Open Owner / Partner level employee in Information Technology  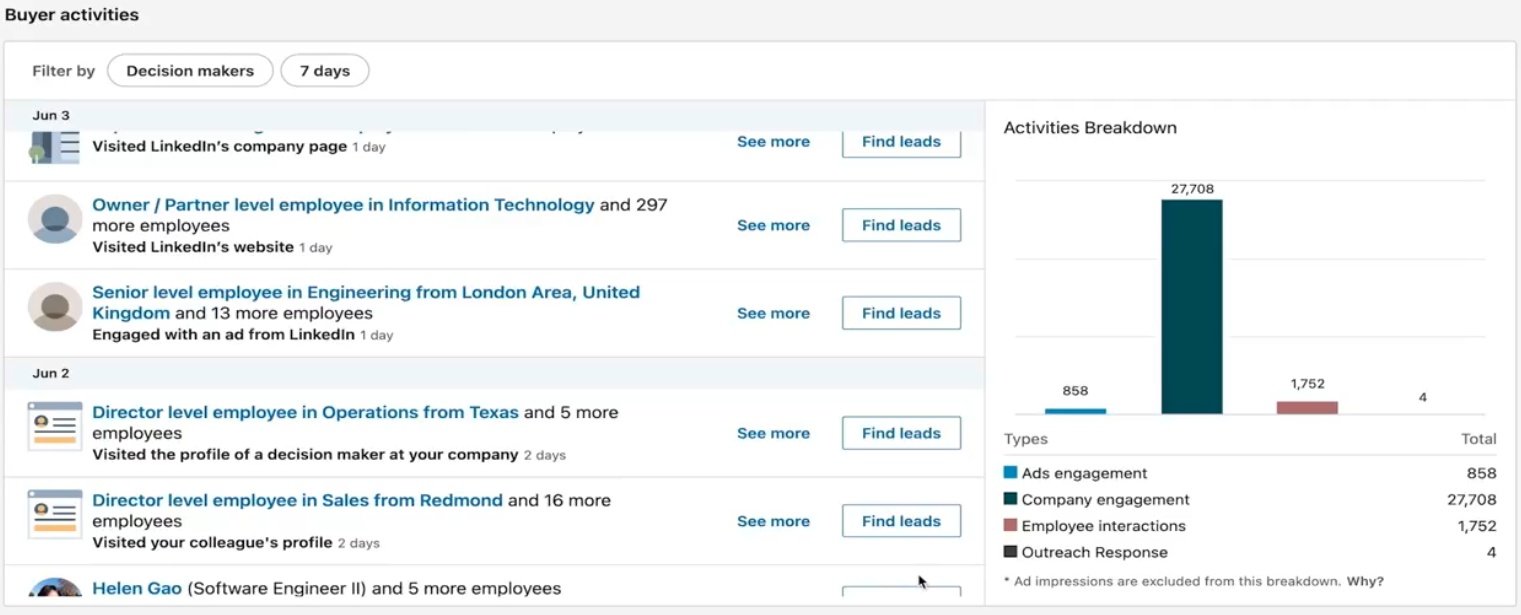coord(343,205)
